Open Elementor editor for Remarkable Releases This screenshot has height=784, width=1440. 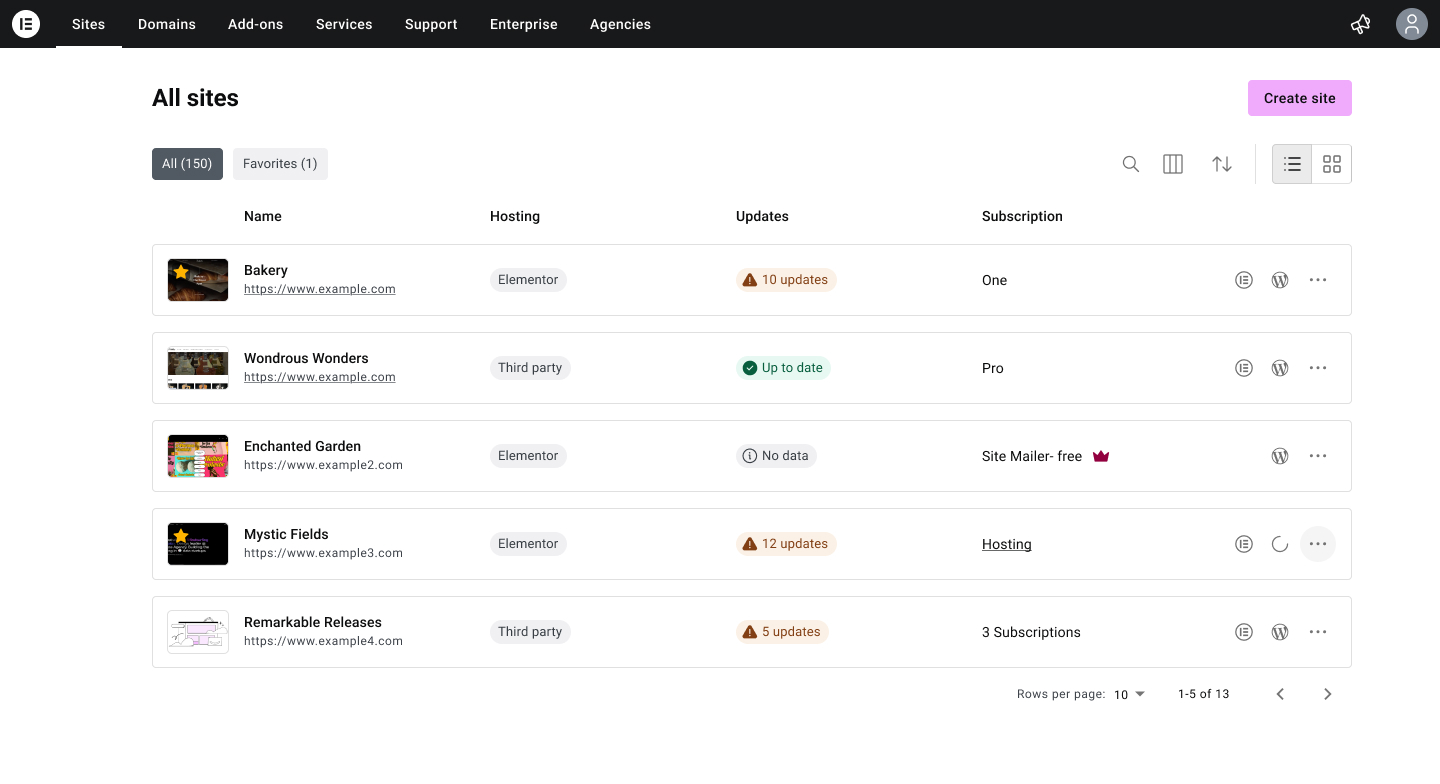[x=1244, y=632]
